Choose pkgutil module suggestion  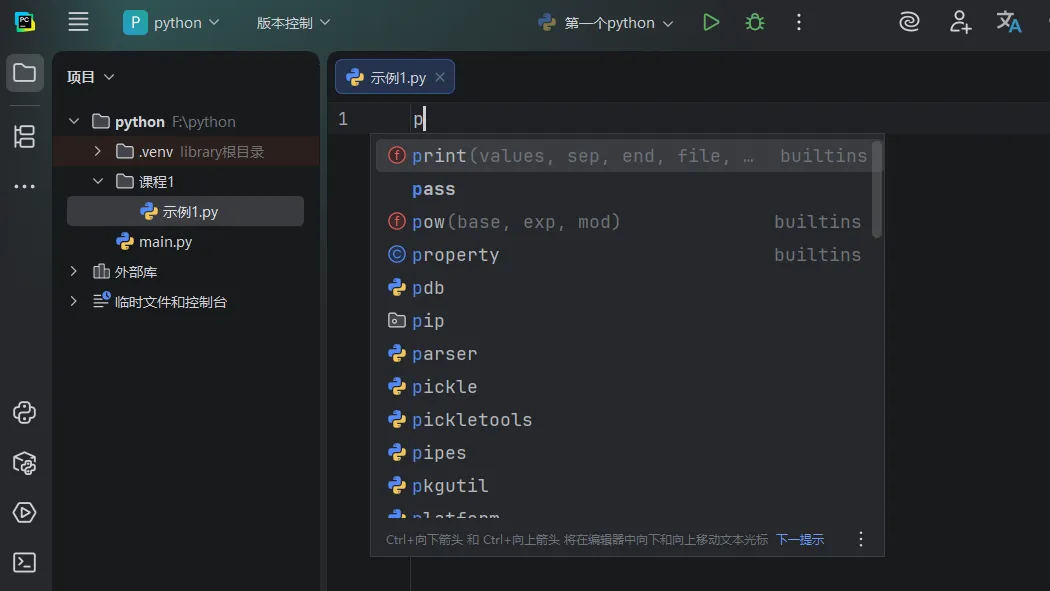coord(624,485)
